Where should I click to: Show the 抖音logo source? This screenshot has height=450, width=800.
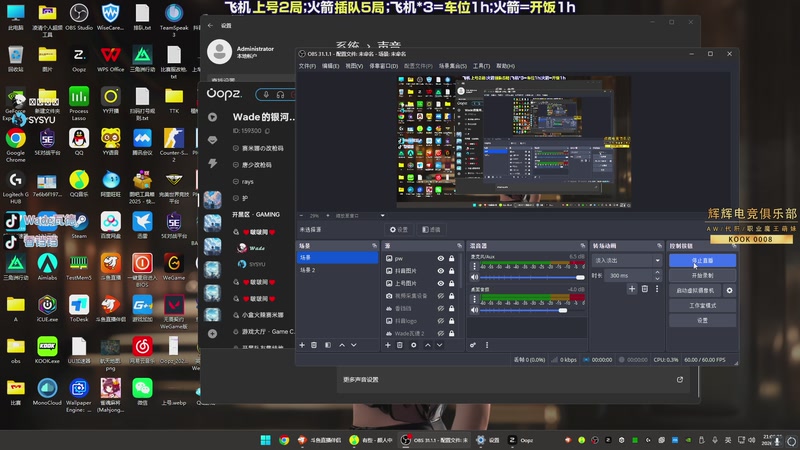[441, 321]
